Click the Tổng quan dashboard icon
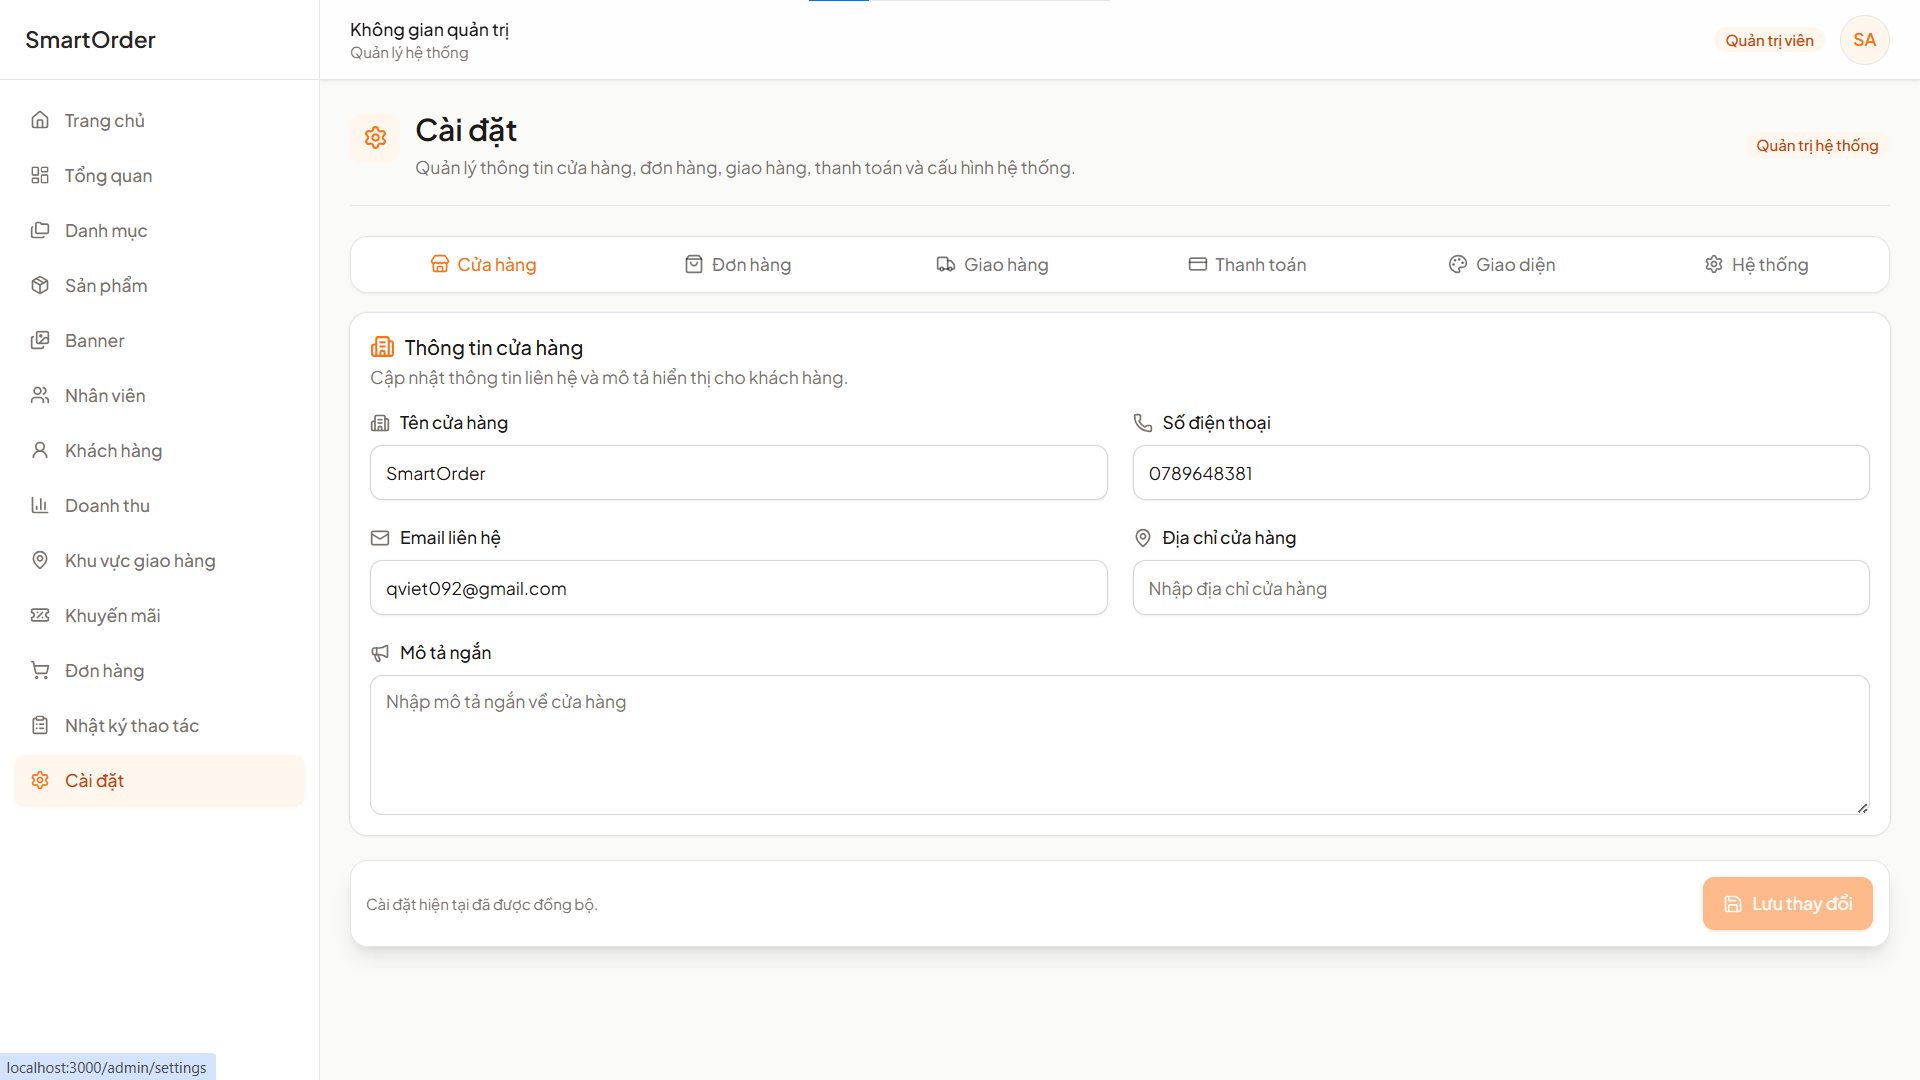Image resolution: width=1920 pixels, height=1080 pixels. [x=40, y=175]
